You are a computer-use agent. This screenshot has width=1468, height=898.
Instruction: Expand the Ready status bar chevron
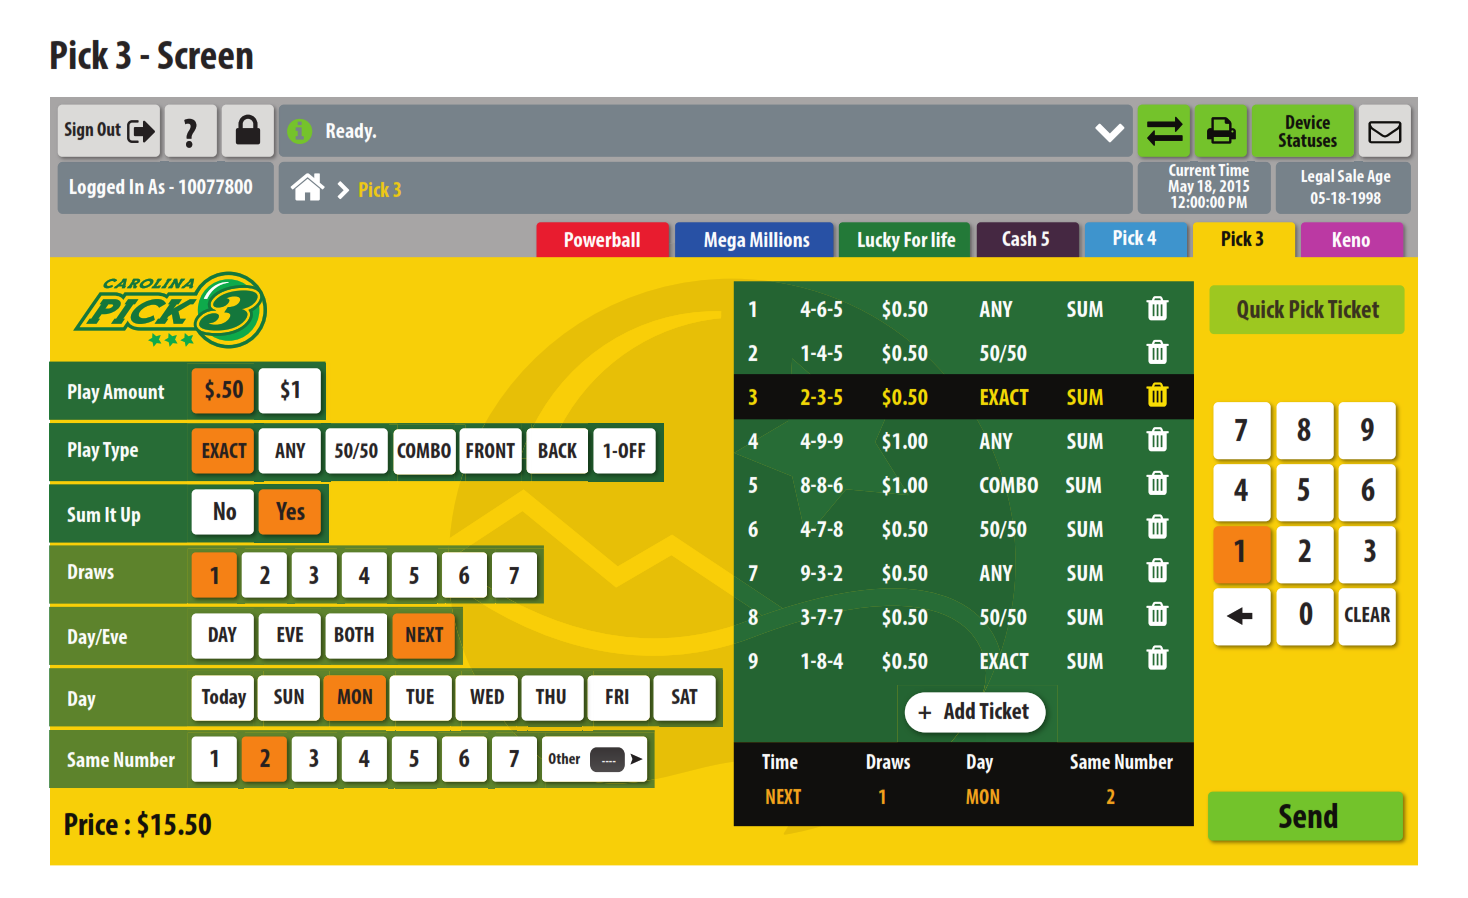[1109, 132]
